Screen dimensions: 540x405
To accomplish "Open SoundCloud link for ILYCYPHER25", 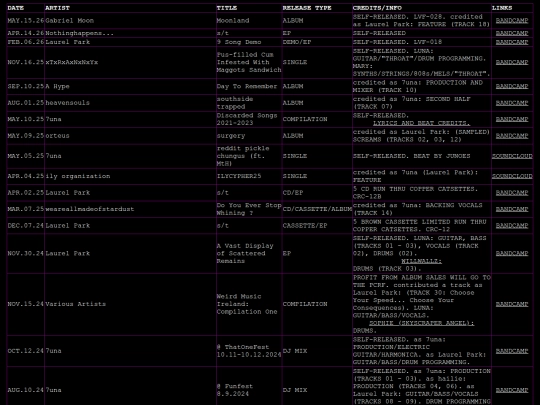I will tap(512, 176).
